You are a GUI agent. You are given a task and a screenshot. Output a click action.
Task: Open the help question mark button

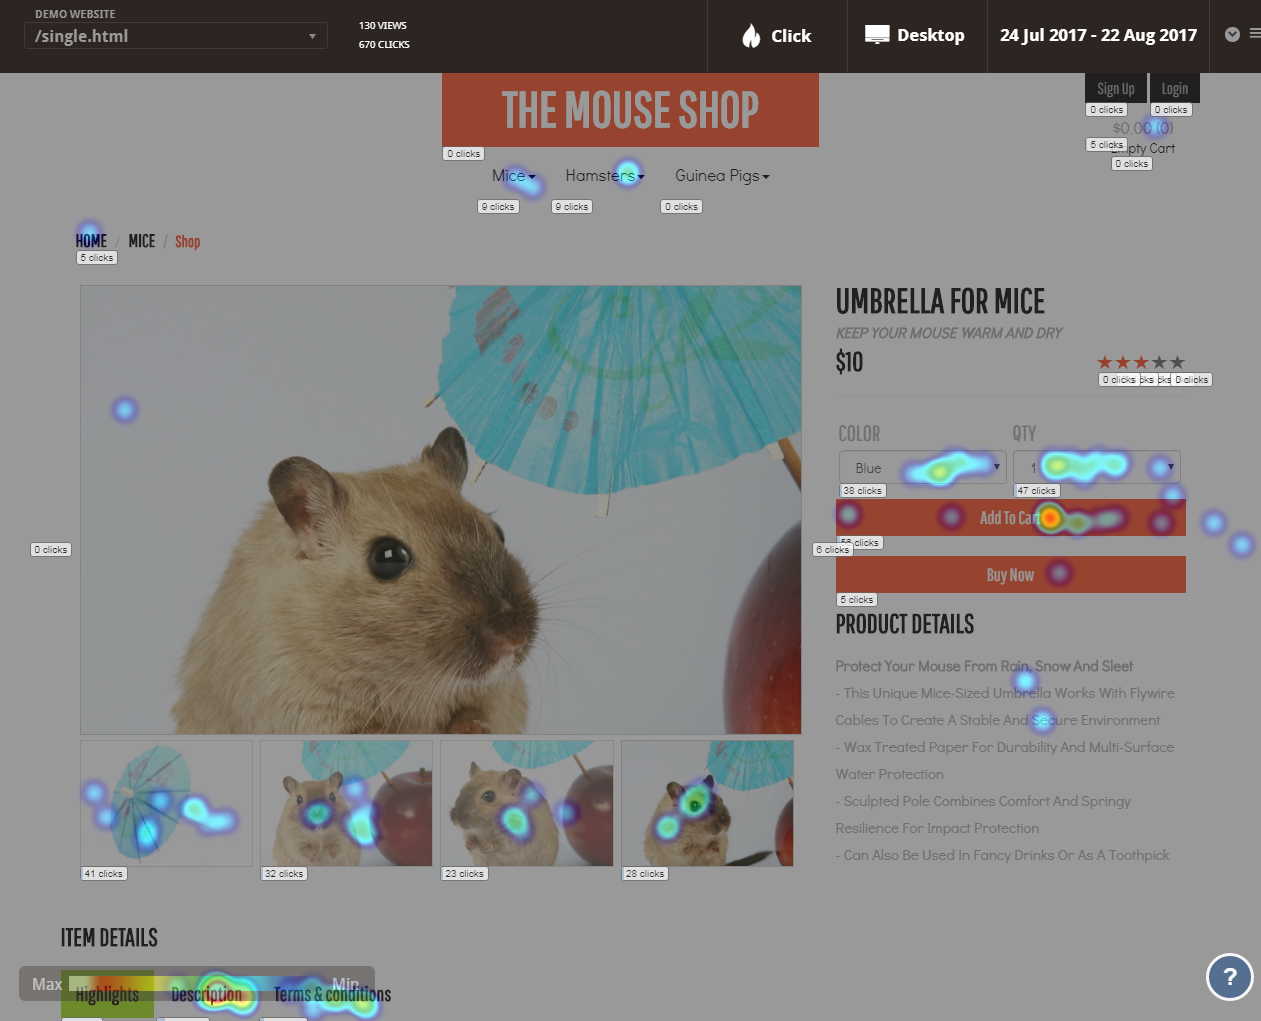1230,976
